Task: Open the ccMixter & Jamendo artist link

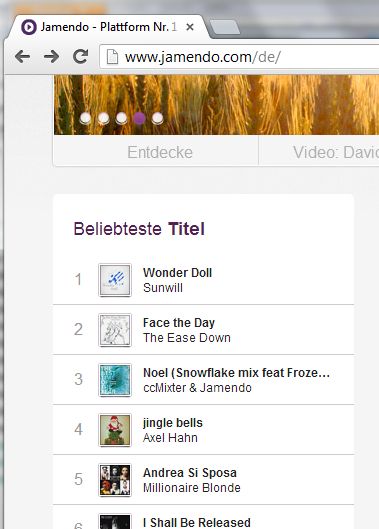Action: coord(197,388)
